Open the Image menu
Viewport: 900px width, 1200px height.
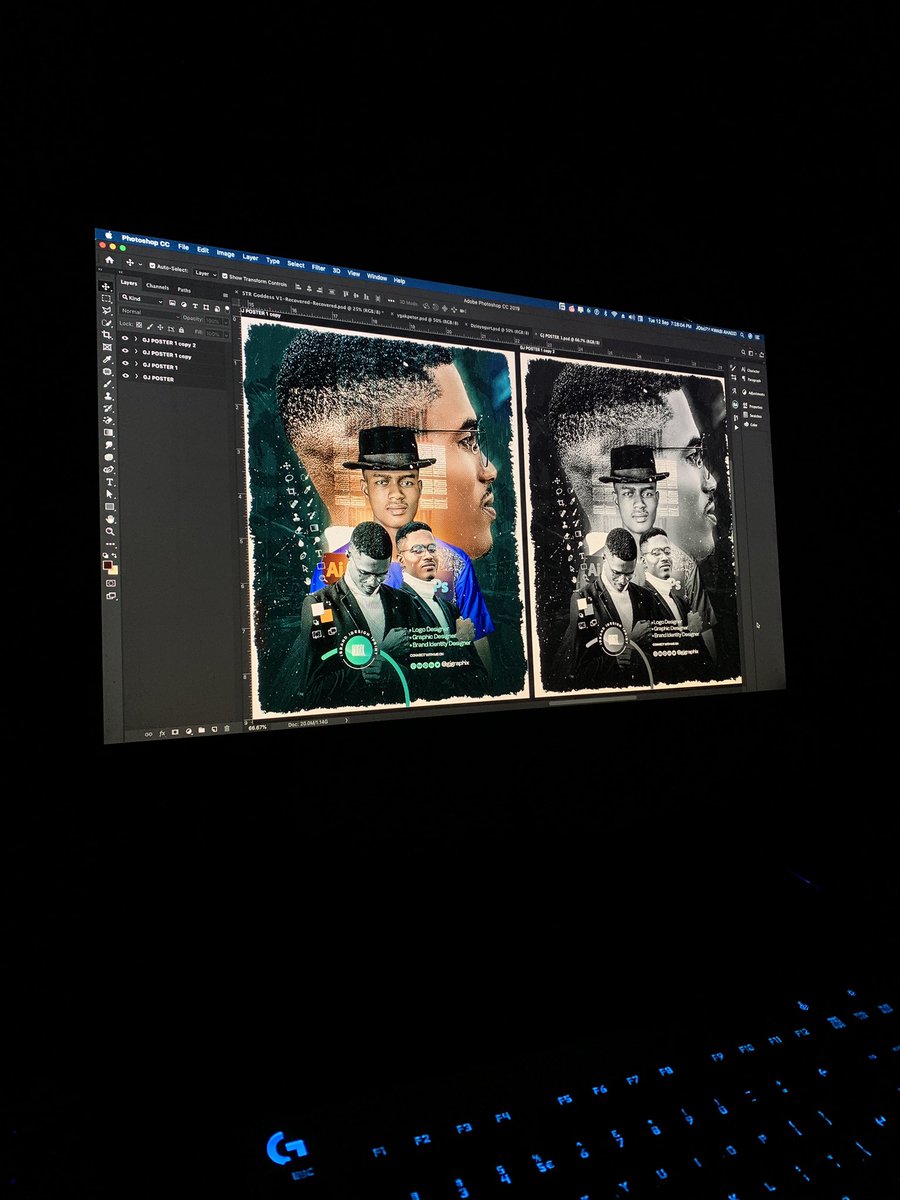click(226, 254)
